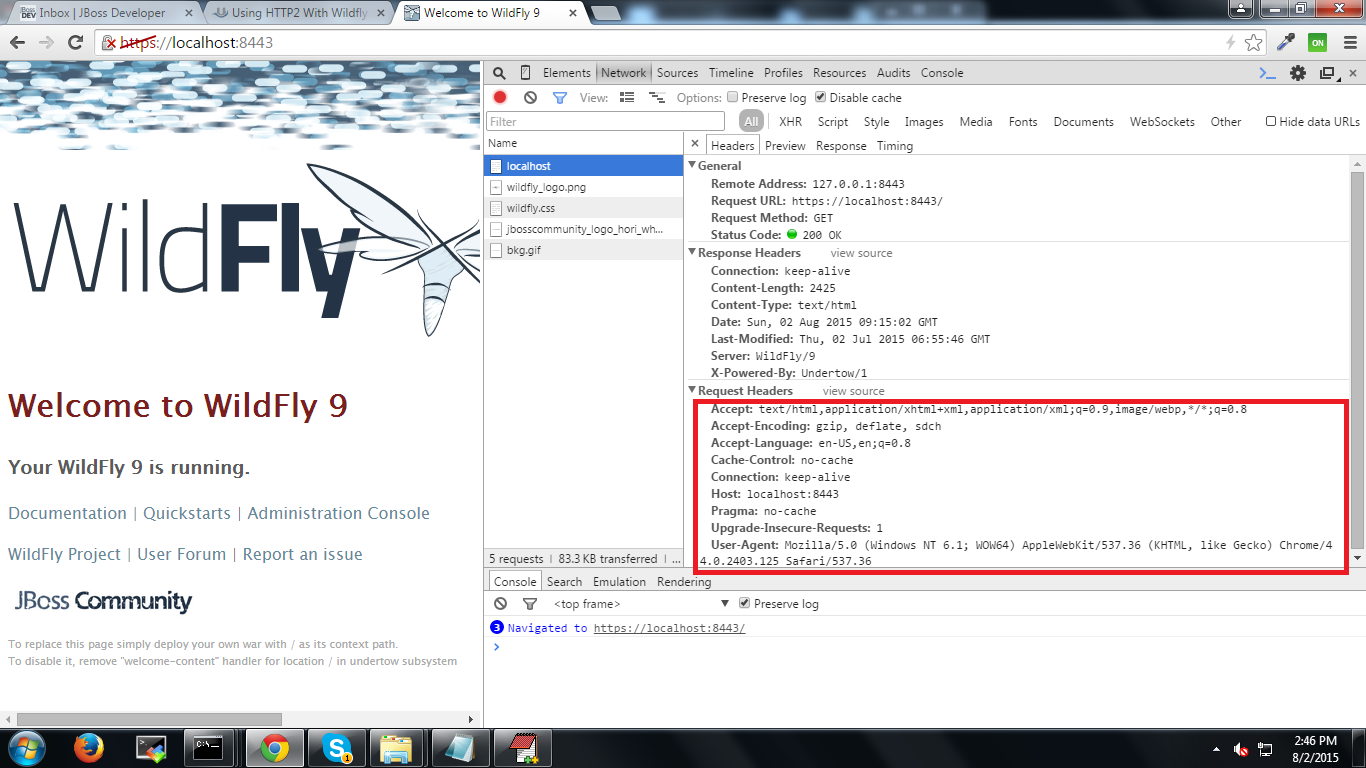Viewport: 1366px width, 768px height.
Task: Filter requests by Images
Action: [x=924, y=121]
